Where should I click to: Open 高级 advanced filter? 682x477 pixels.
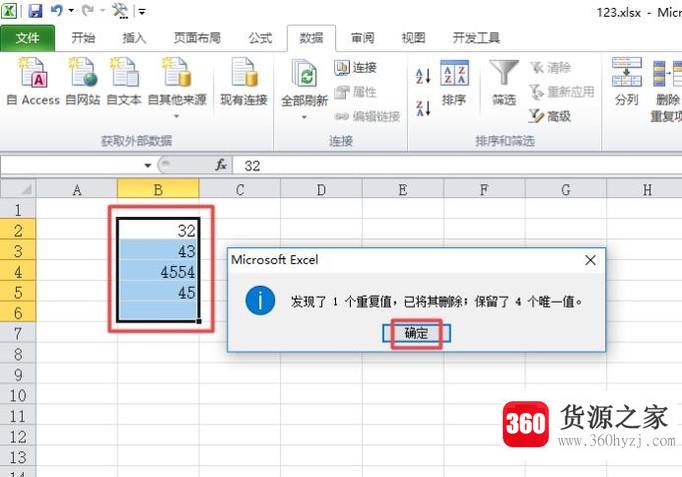(x=550, y=116)
